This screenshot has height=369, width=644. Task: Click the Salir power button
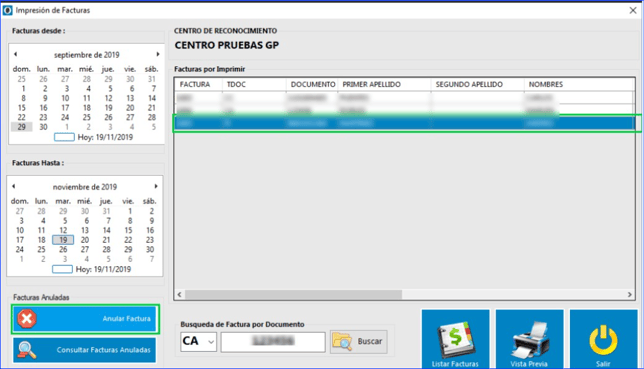point(603,339)
